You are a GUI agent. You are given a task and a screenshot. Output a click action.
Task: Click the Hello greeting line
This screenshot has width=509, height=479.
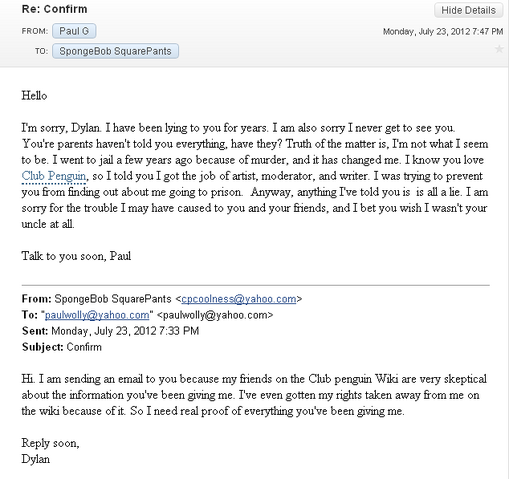(34, 96)
